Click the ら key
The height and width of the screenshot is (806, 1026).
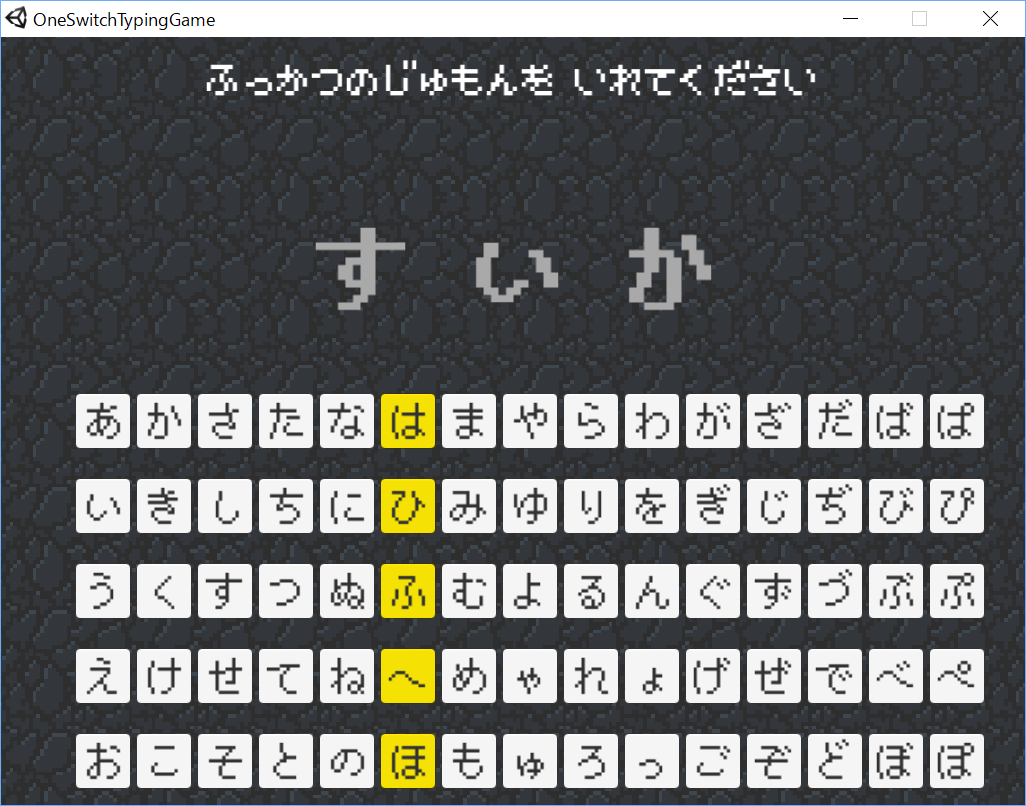pos(591,421)
